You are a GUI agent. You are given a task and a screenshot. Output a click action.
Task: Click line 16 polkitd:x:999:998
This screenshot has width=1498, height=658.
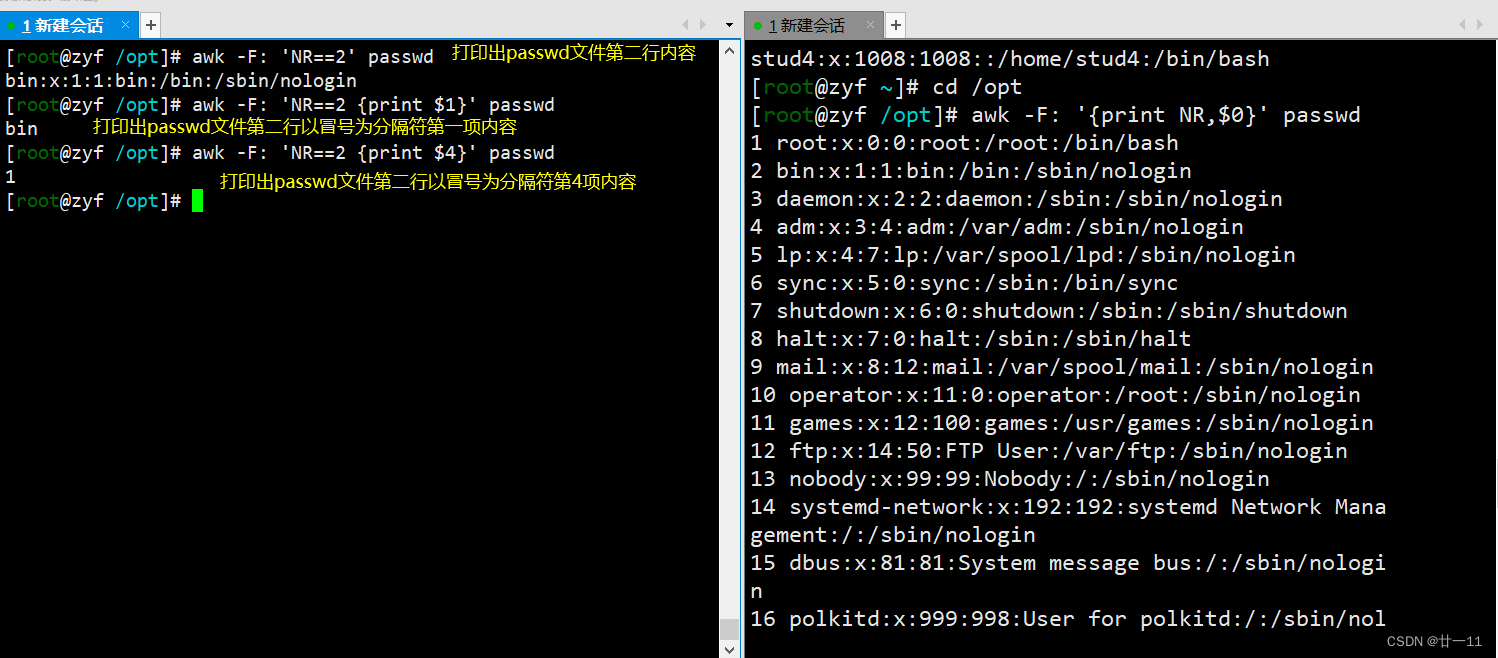click(x=1068, y=619)
